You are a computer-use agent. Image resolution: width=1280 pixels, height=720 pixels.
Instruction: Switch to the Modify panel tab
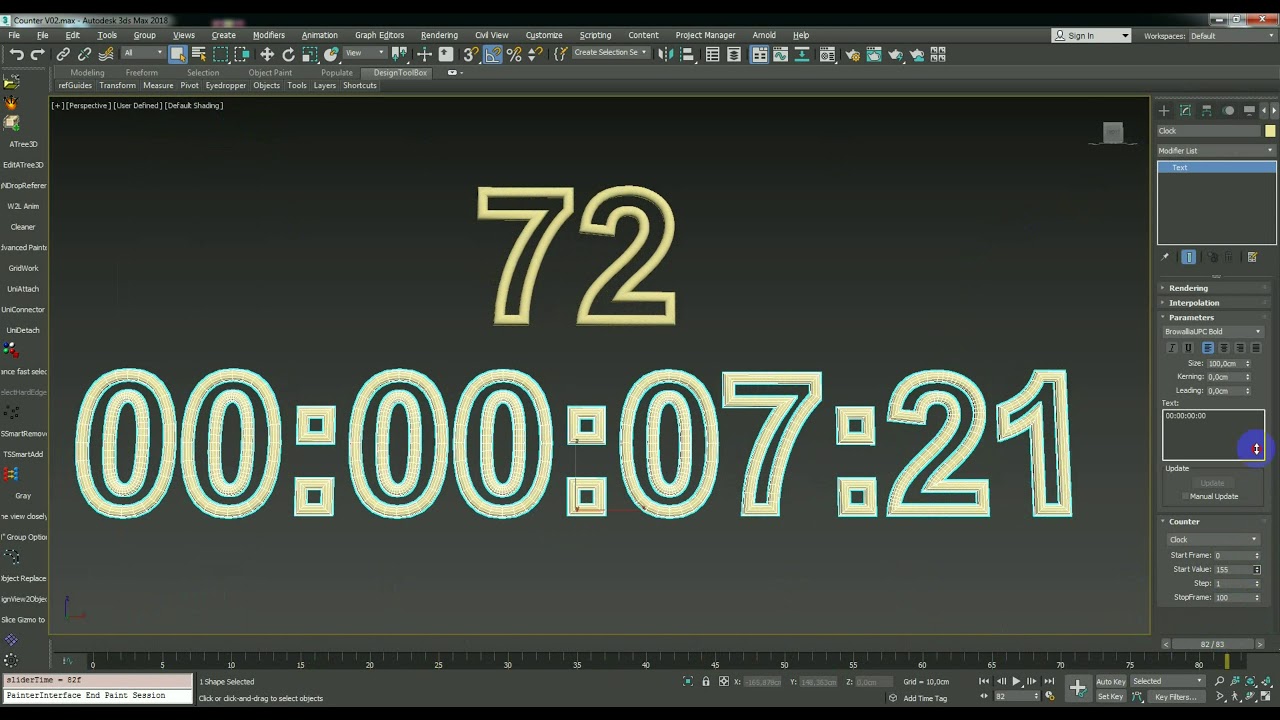[1185, 110]
